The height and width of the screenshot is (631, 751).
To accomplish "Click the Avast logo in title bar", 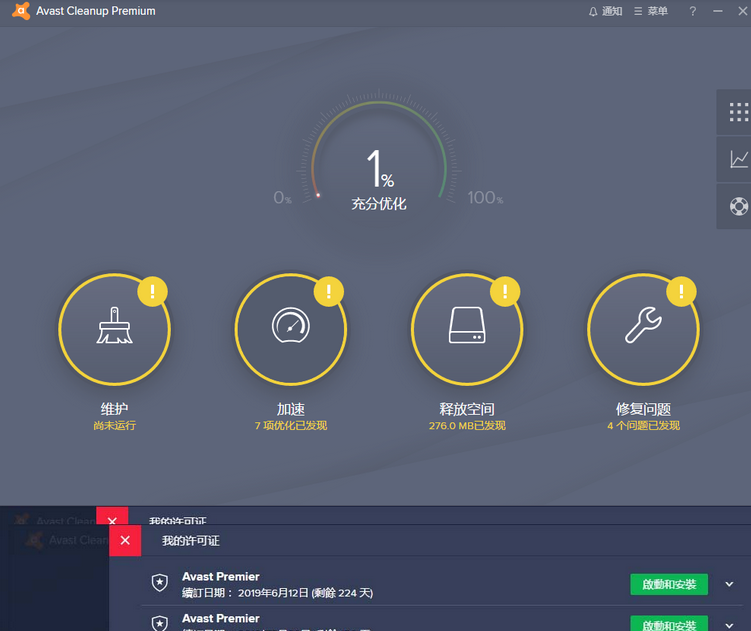I will click(x=21, y=11).
